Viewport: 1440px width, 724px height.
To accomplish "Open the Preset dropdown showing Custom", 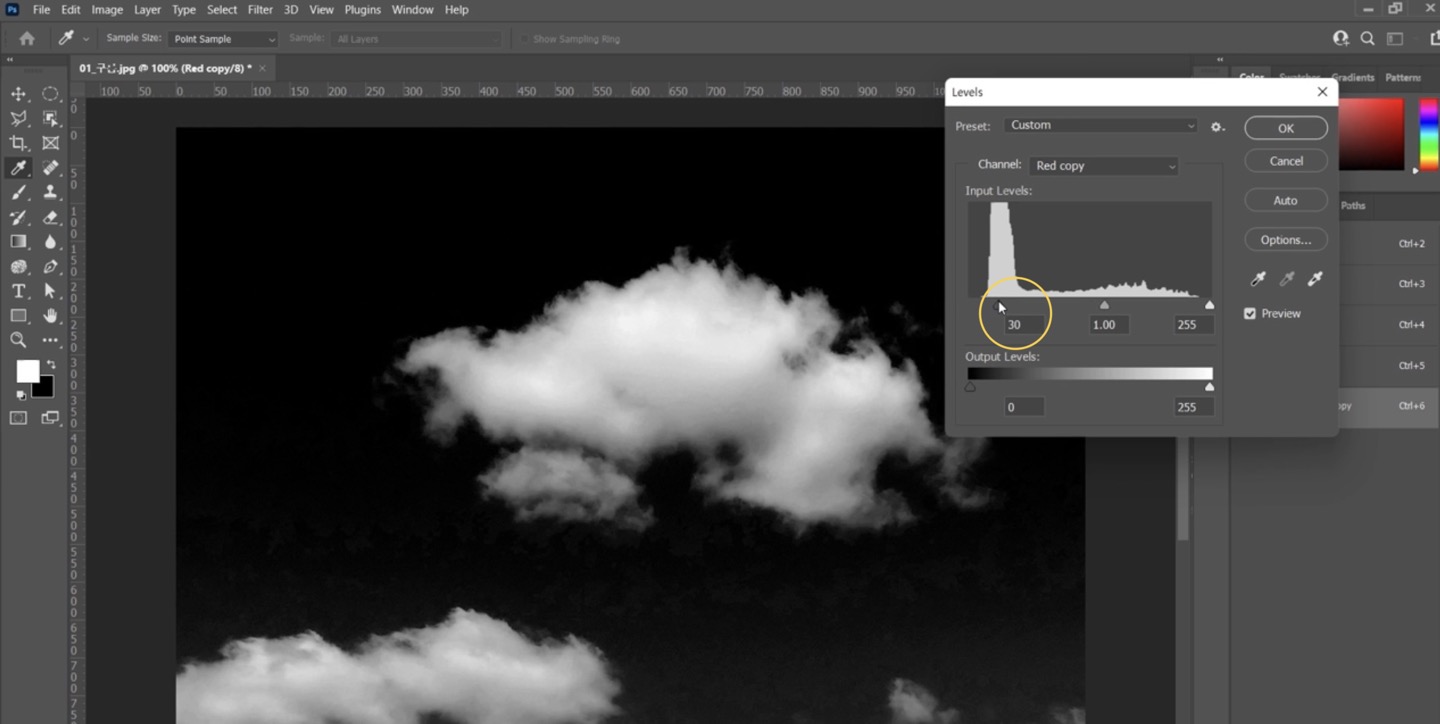I will click(x=1101, y=126).
